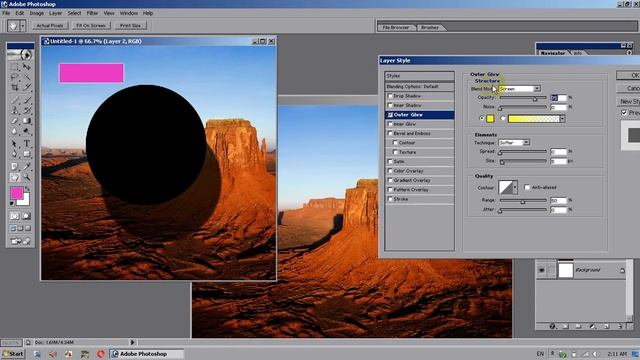This screenshot has width=640, height=360.
Task: Select the Move tool
Action: coord(27,67)
